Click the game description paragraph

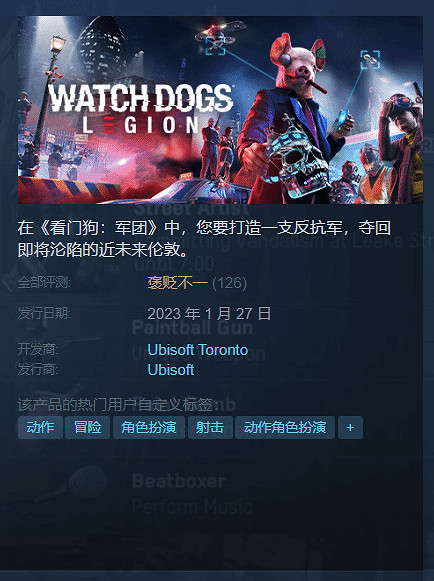(x=204, y=239)
